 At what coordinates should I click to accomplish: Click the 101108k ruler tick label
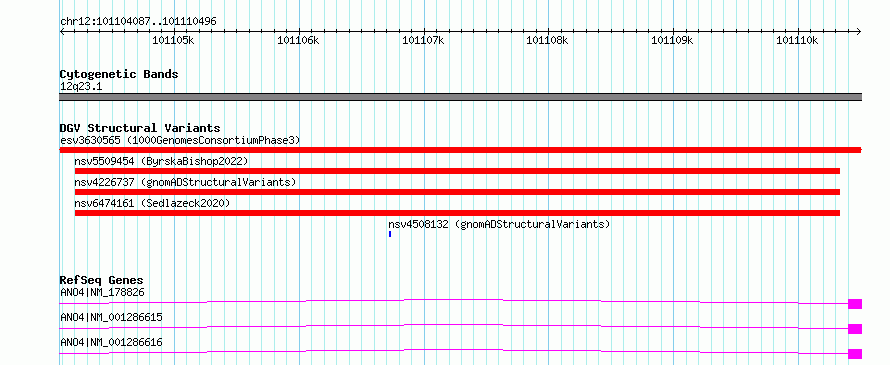547,40
